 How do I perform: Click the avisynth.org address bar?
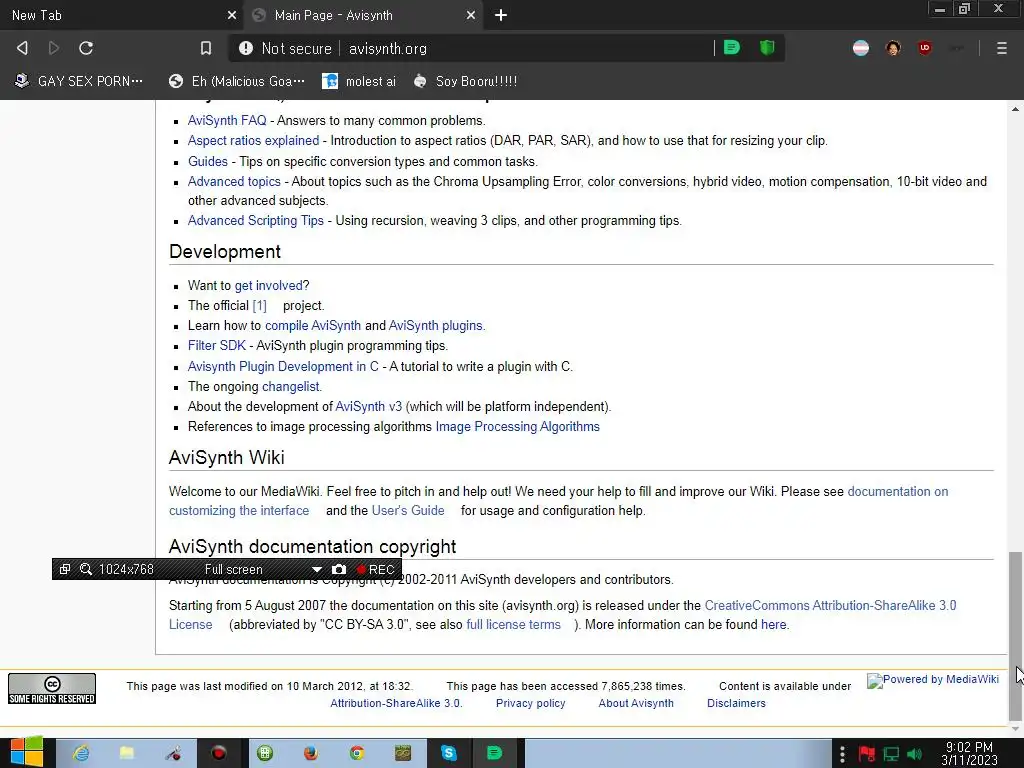coord(387,48)
